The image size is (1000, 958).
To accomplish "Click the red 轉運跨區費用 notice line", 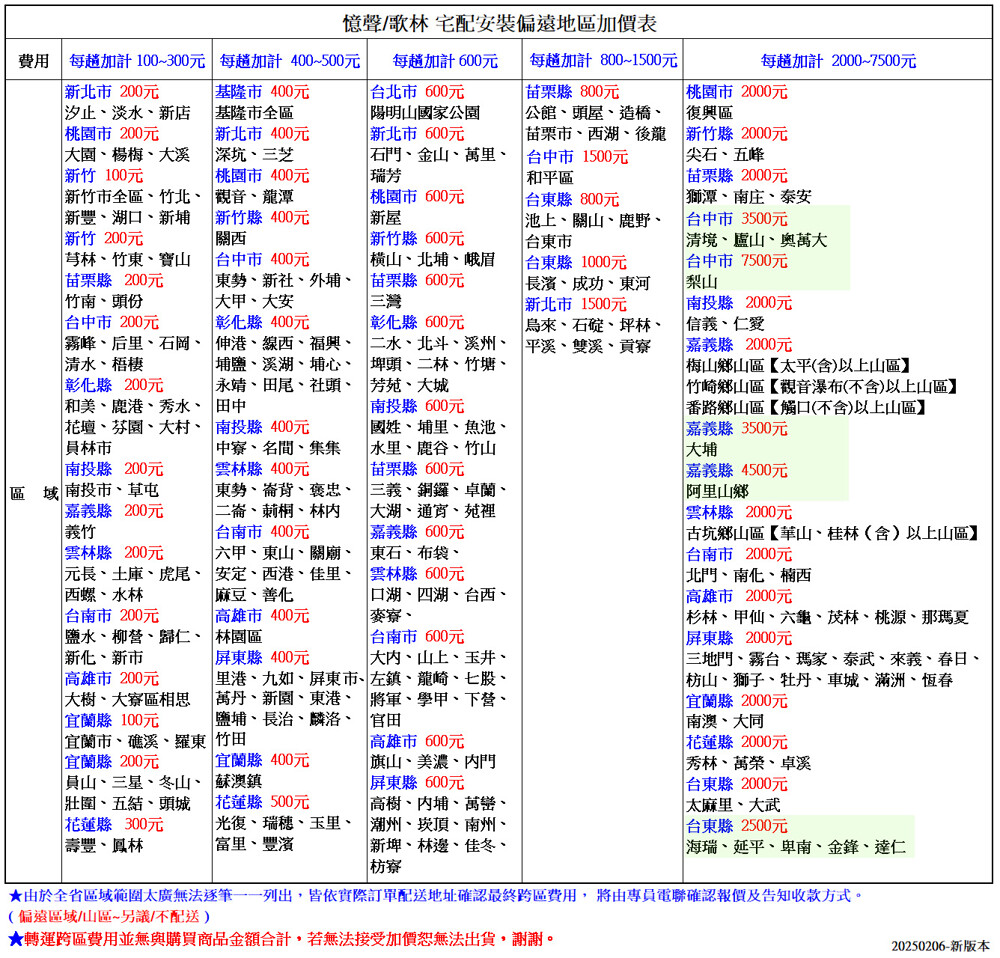I will point(280,939).
